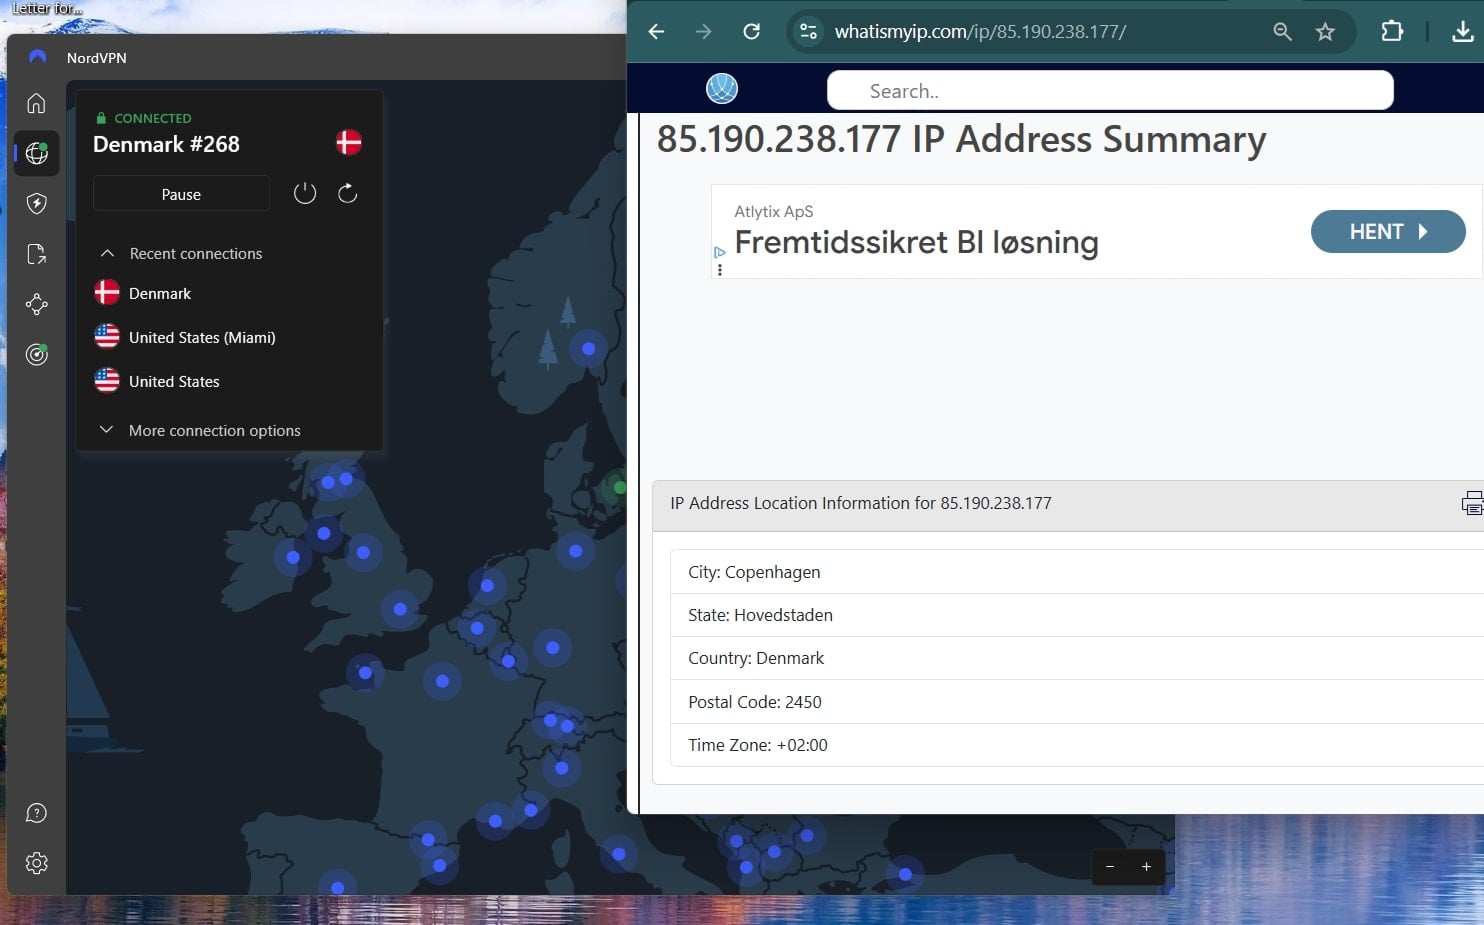Select the VPN servers globe icon
The height and width of the screenshot is (925, 1484).
coord(36,153)
